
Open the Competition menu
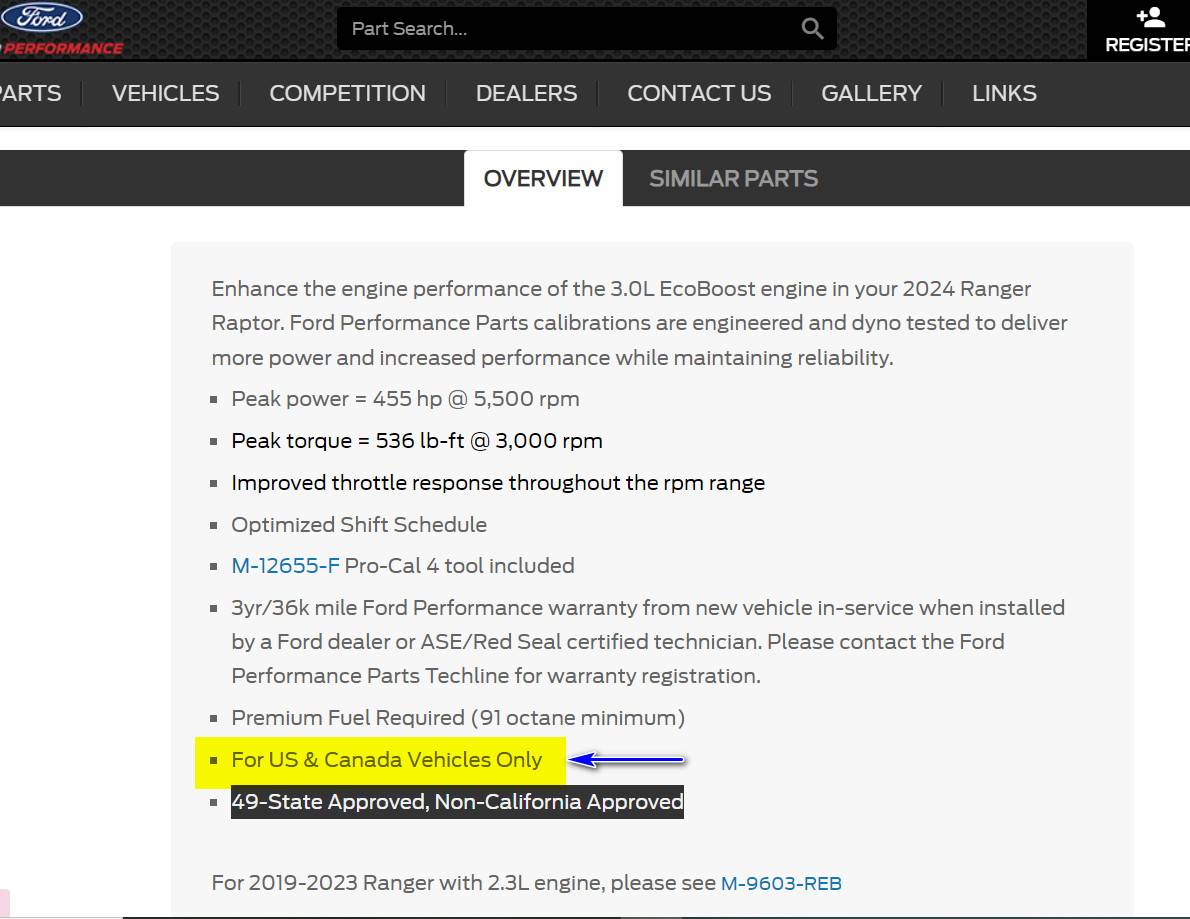click(x=348, y=93)
